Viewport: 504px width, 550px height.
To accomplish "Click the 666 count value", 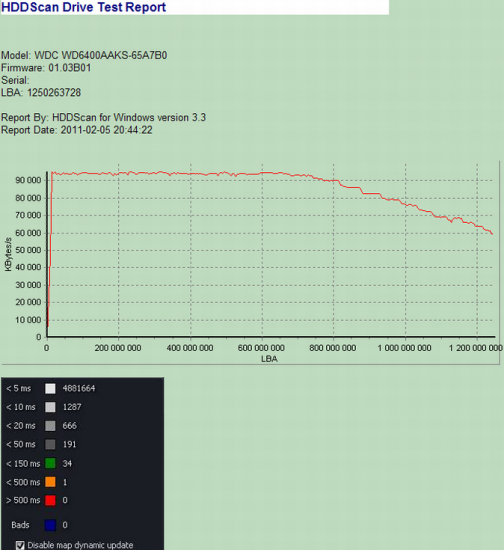I will [x=69, y=426].
